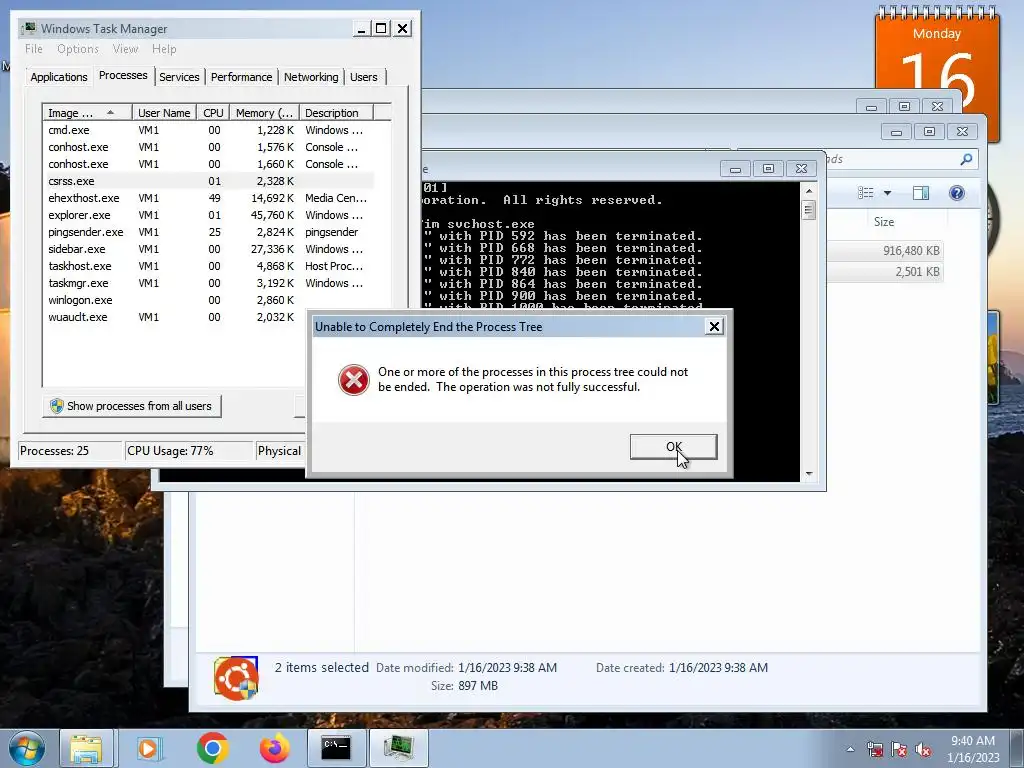The width and height of the screenshot is (1024, 768).
Task: Select the 916,480 KB file row
Action: [885, 251]
